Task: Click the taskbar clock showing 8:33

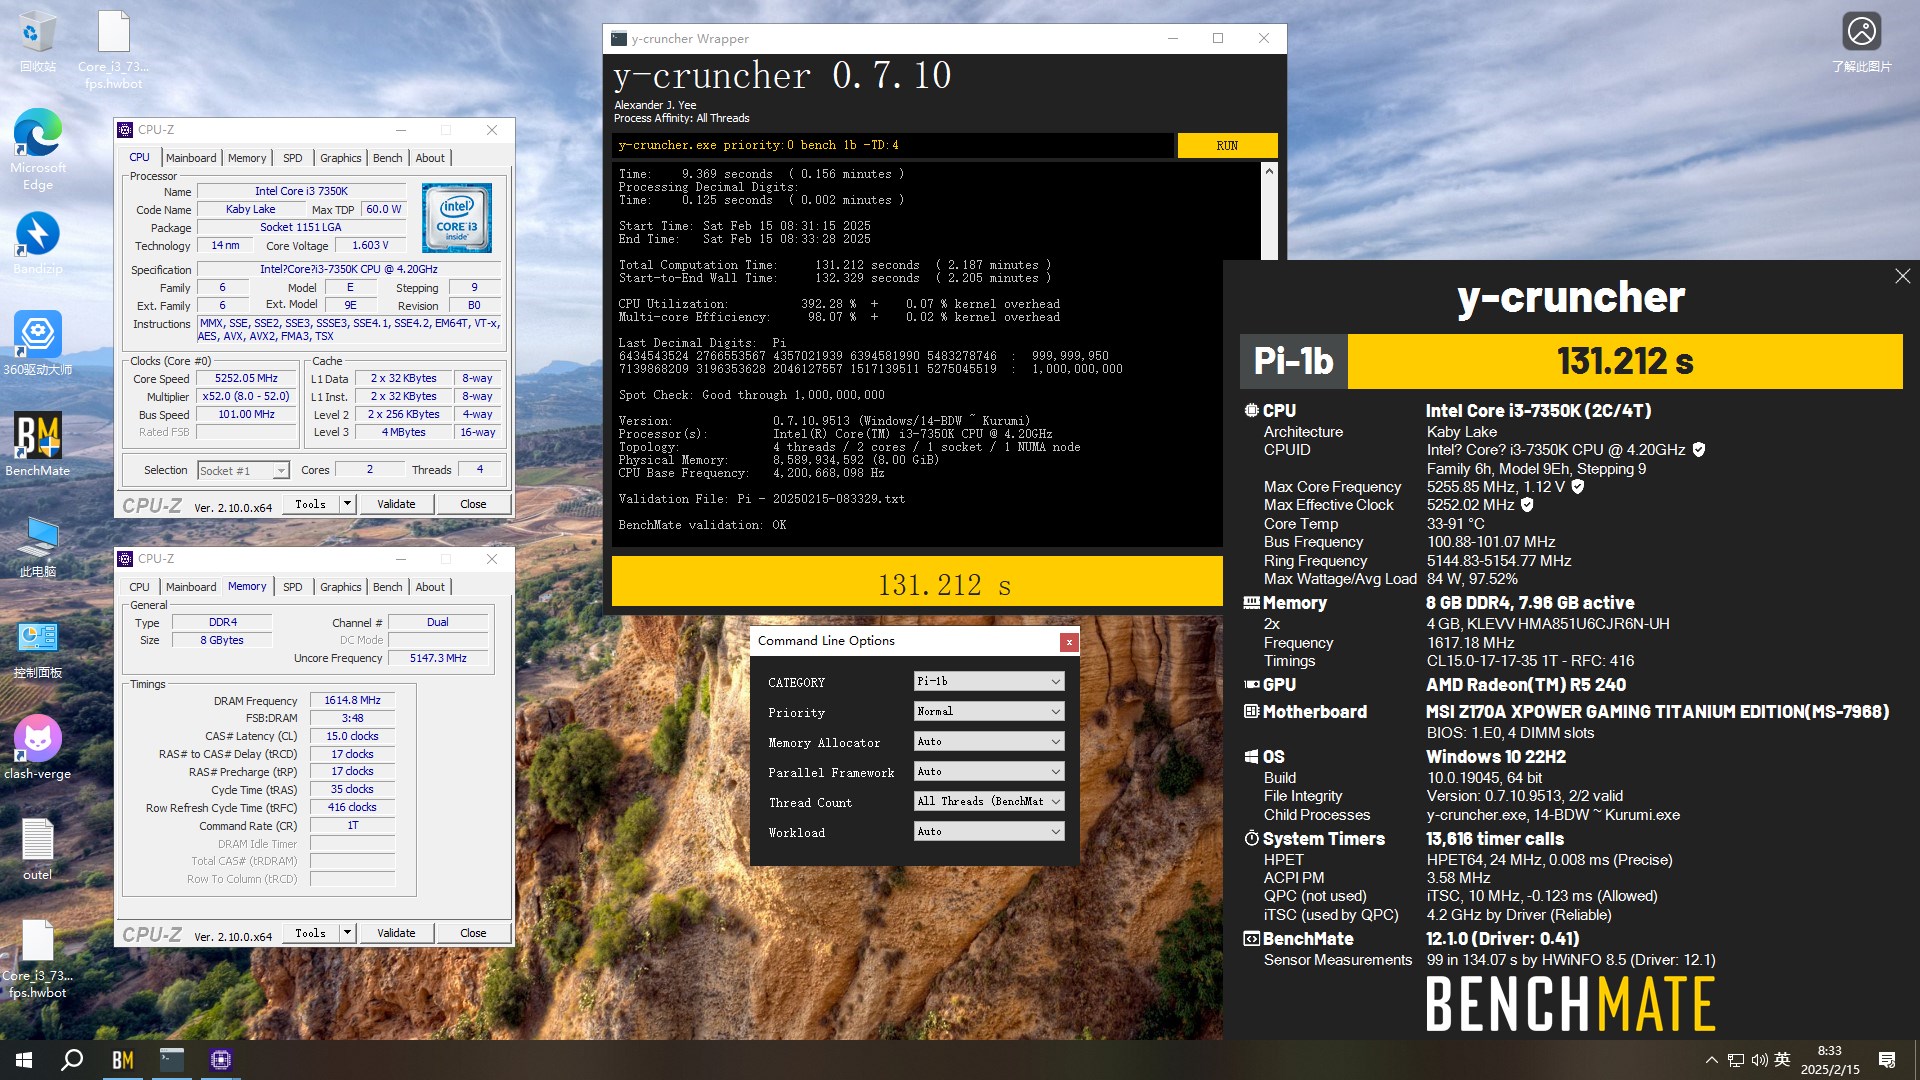Action: pos(1830,1060)
